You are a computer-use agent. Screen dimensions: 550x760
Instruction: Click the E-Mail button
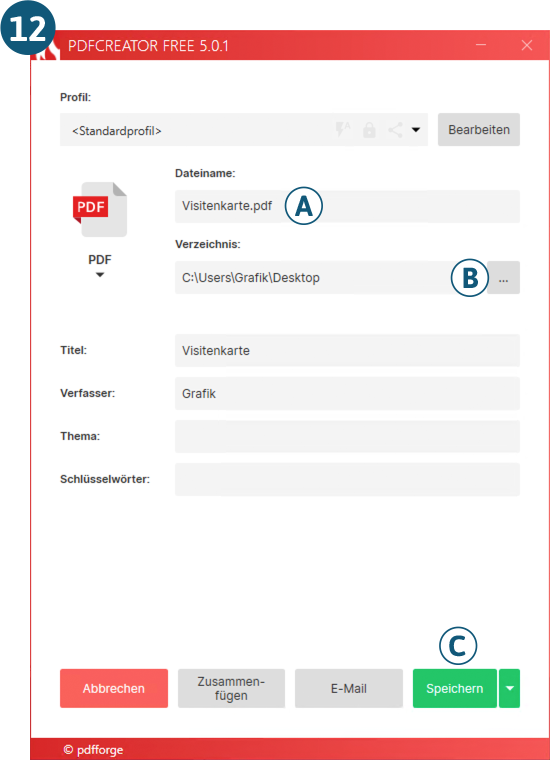pos(349,688)
